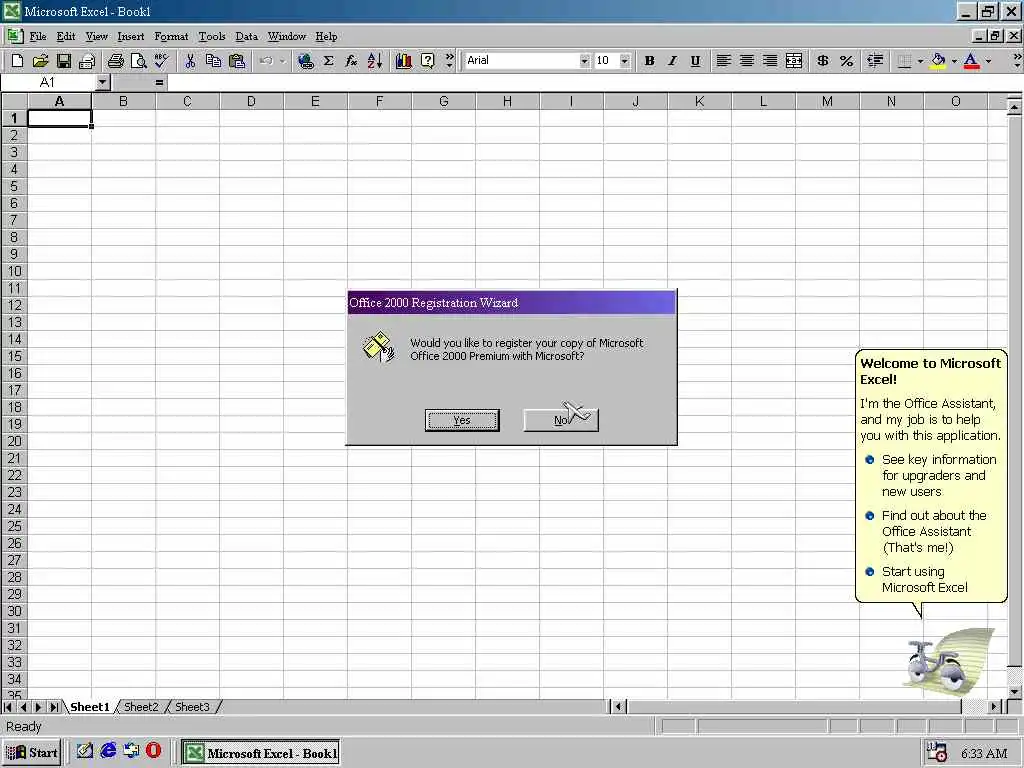
Task: Click the New workbook icon
Action: click(18, 61)
